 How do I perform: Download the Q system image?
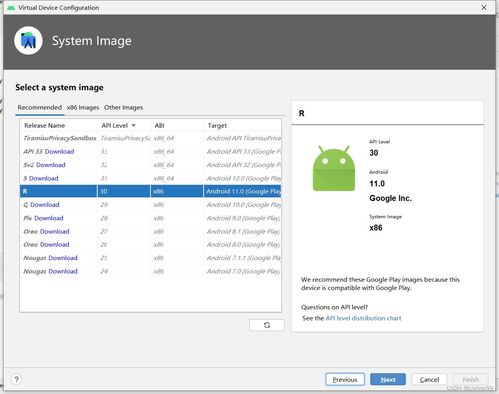pos(45,205)
